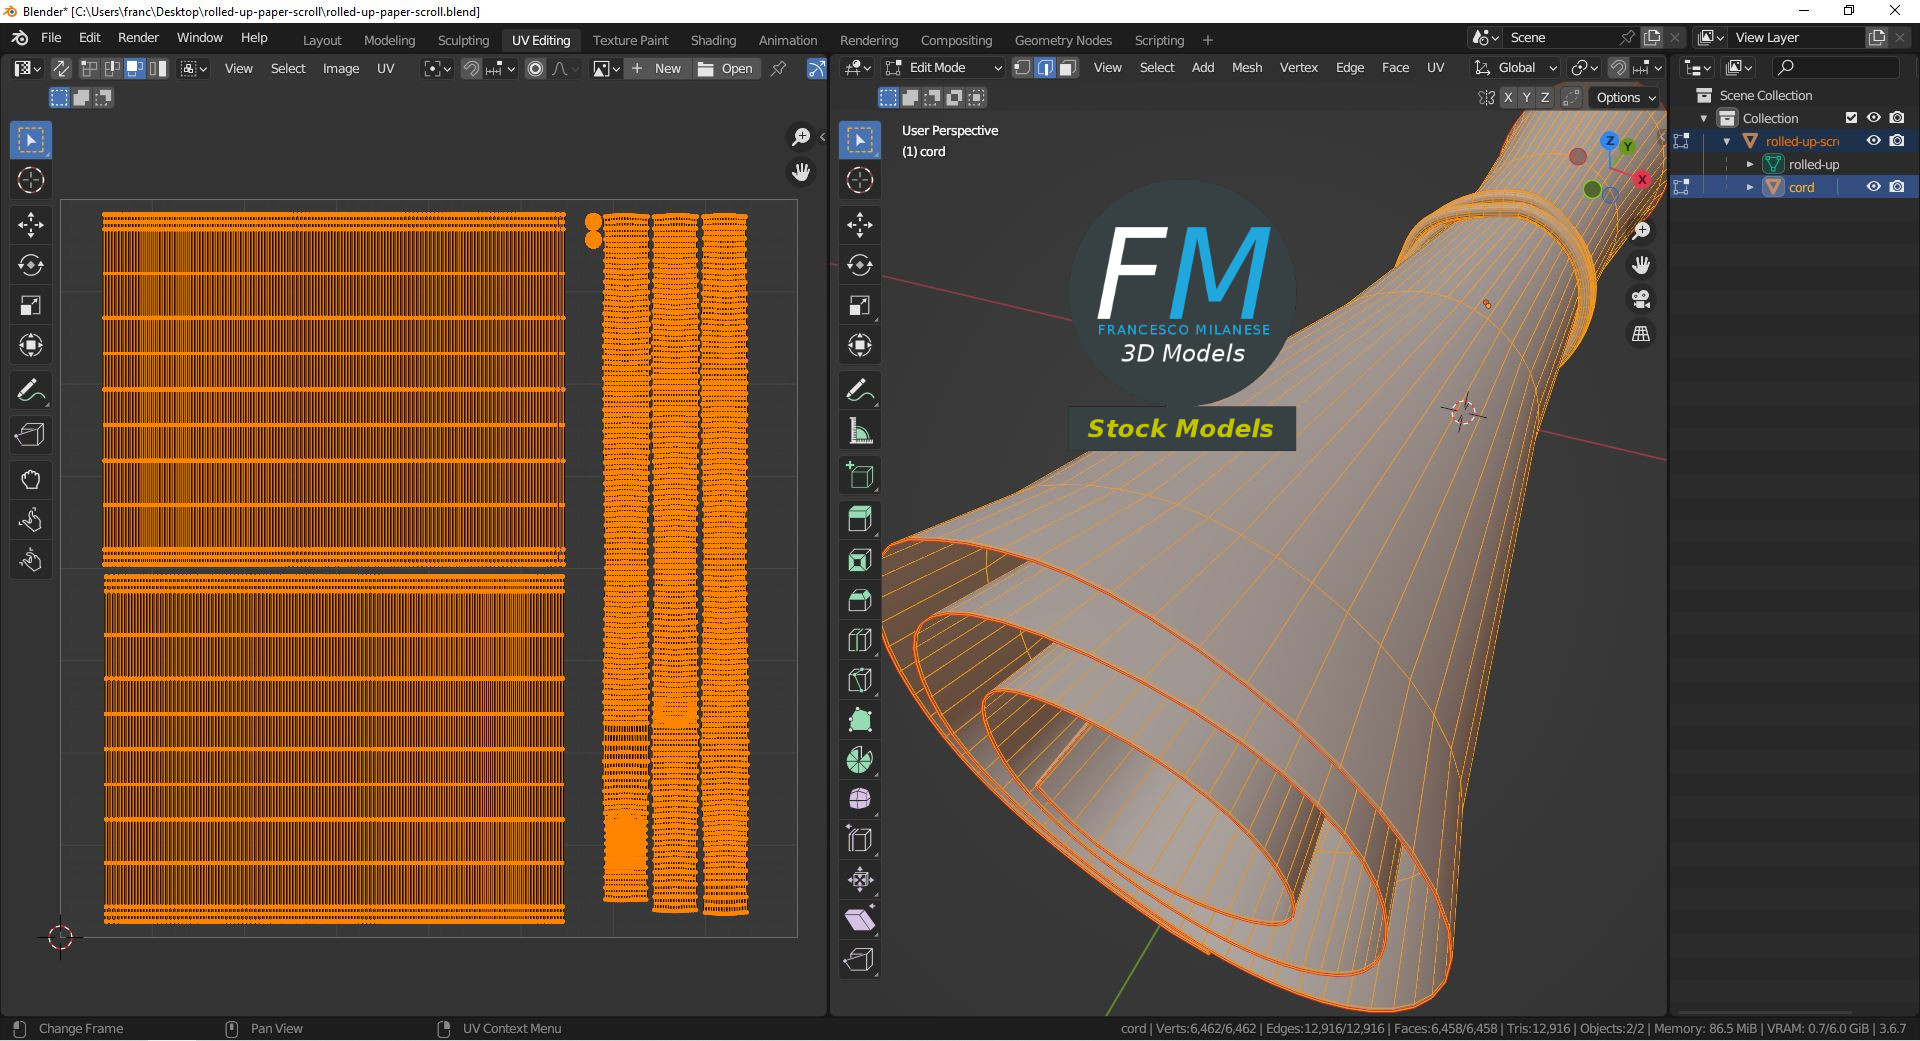
Task: Select the Bevel tool
Action: pyautogui.click(x=859, y=600)
